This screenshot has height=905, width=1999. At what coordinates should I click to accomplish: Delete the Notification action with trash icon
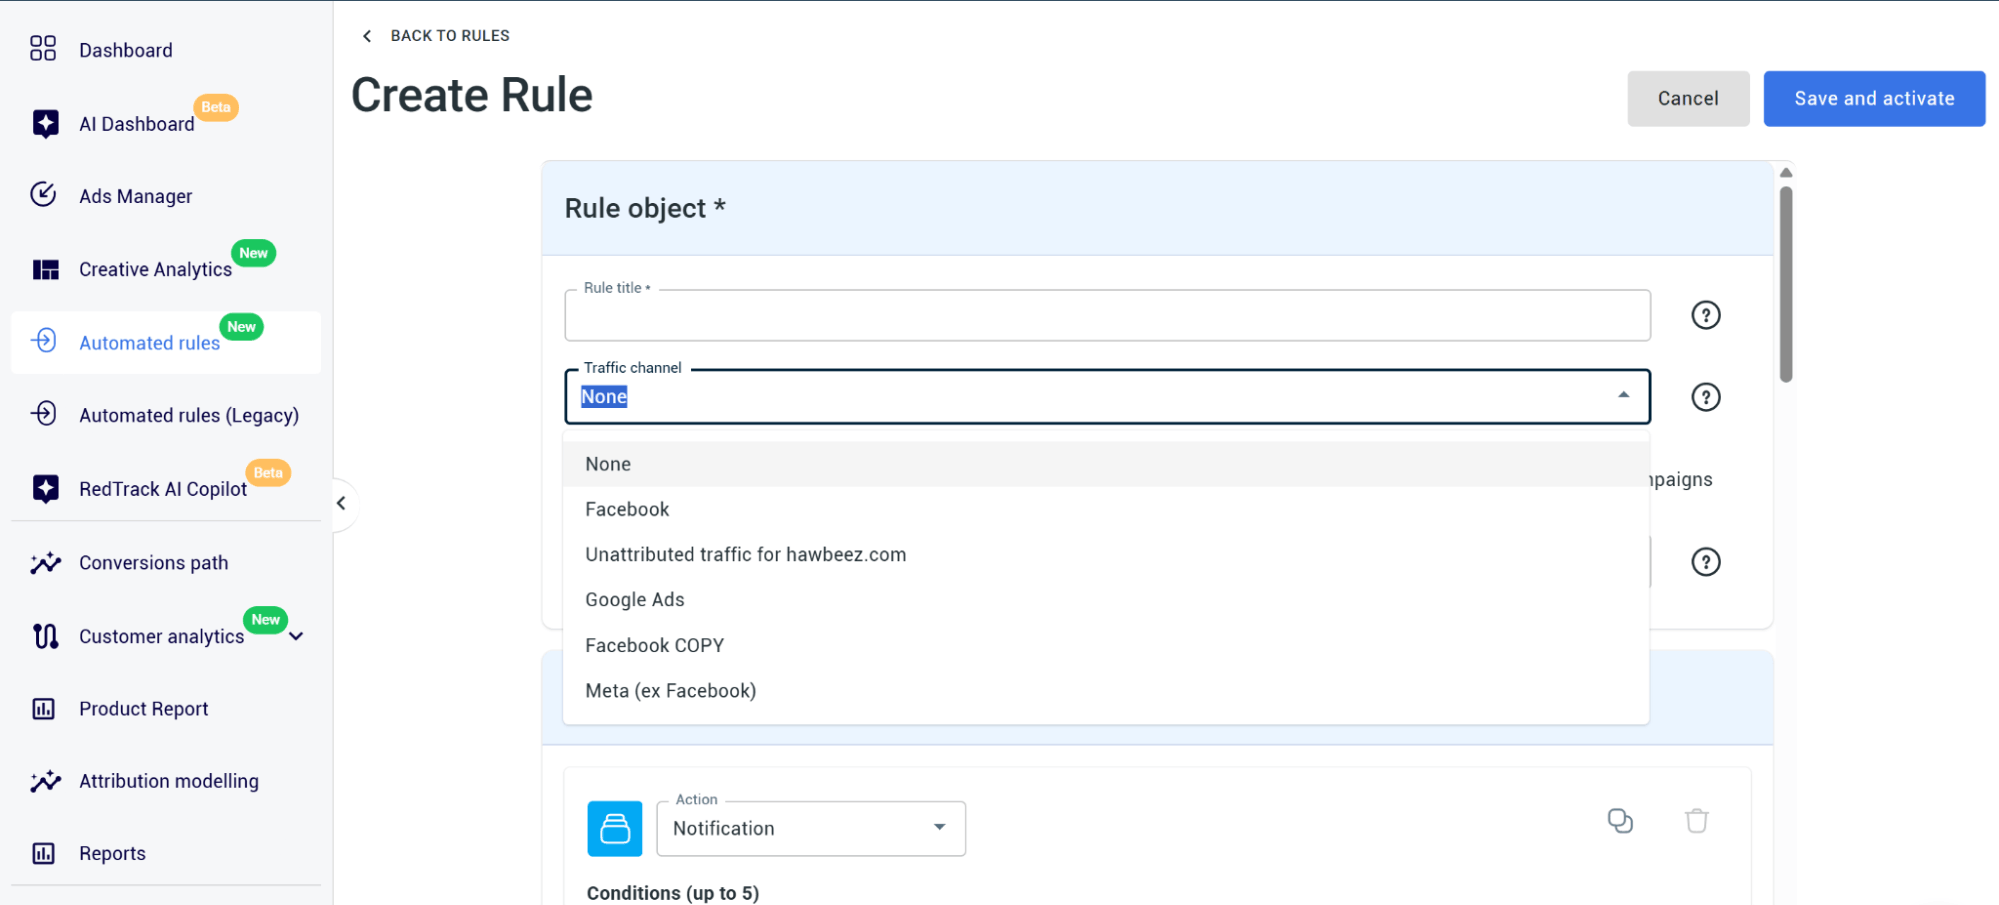pyautogui.click(x=1697, y=821)
